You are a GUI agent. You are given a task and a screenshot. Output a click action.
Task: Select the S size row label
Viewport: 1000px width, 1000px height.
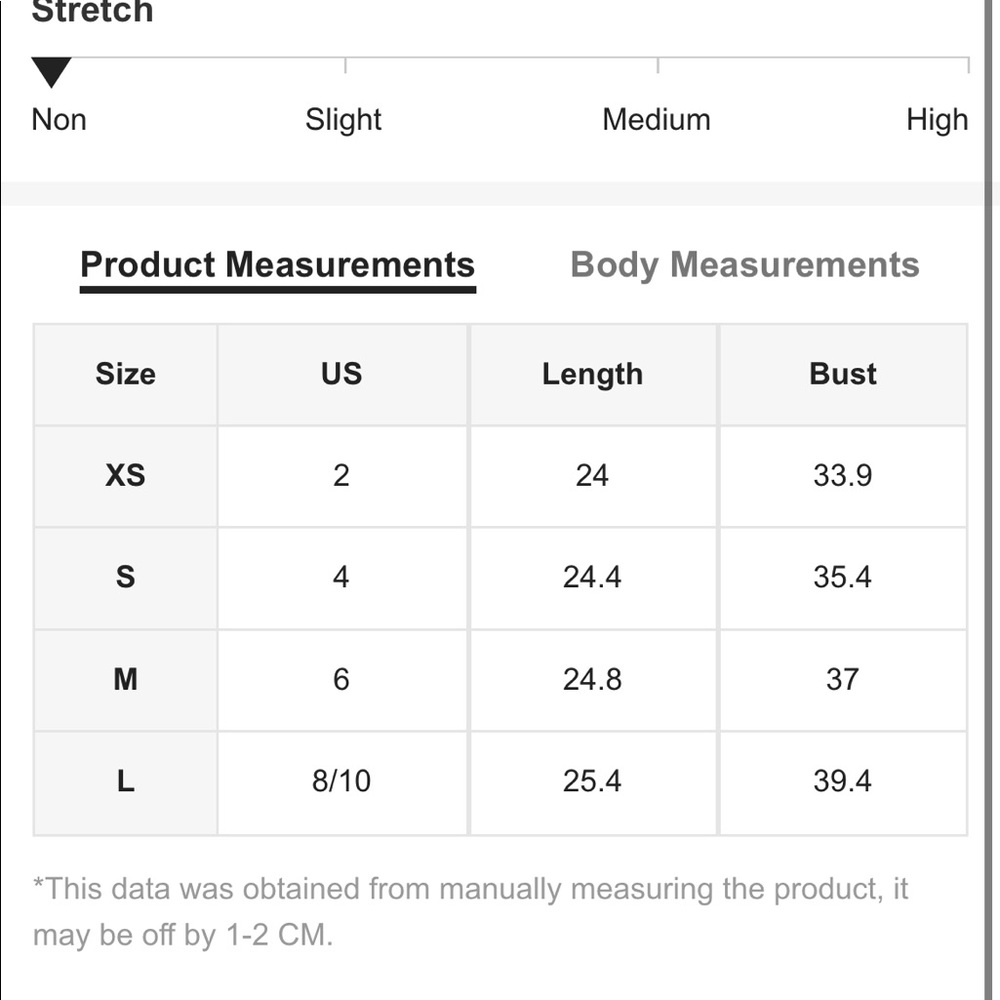click(x=125, y=577)
